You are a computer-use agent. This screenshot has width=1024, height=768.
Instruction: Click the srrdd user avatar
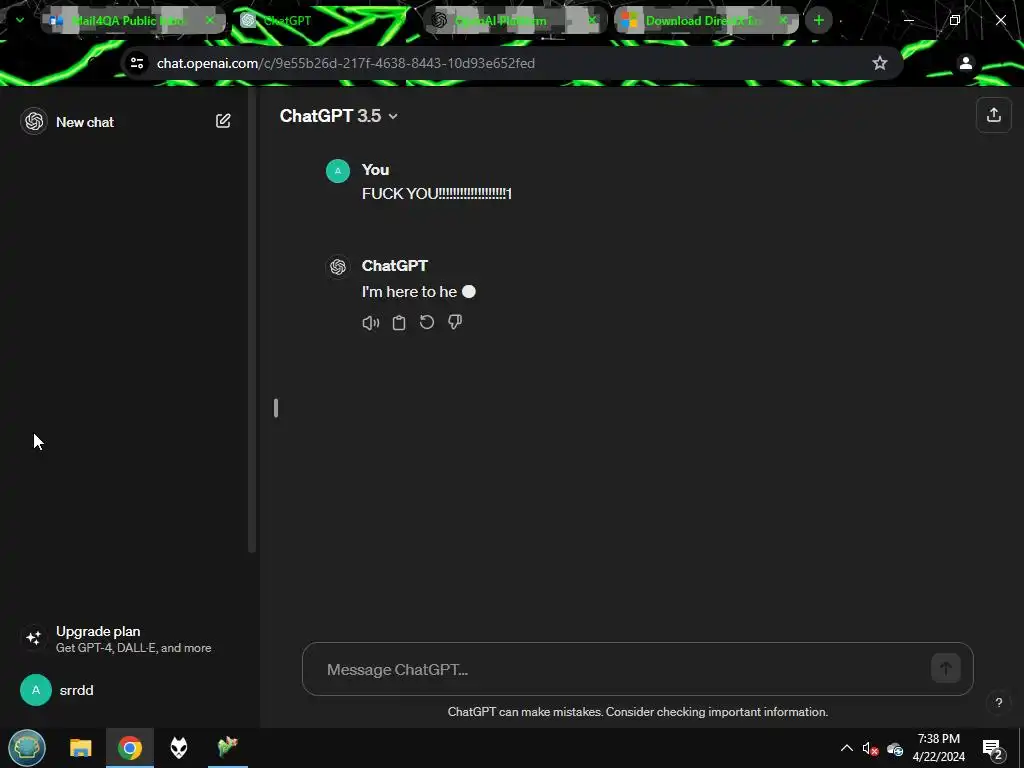tap(36, 690)
